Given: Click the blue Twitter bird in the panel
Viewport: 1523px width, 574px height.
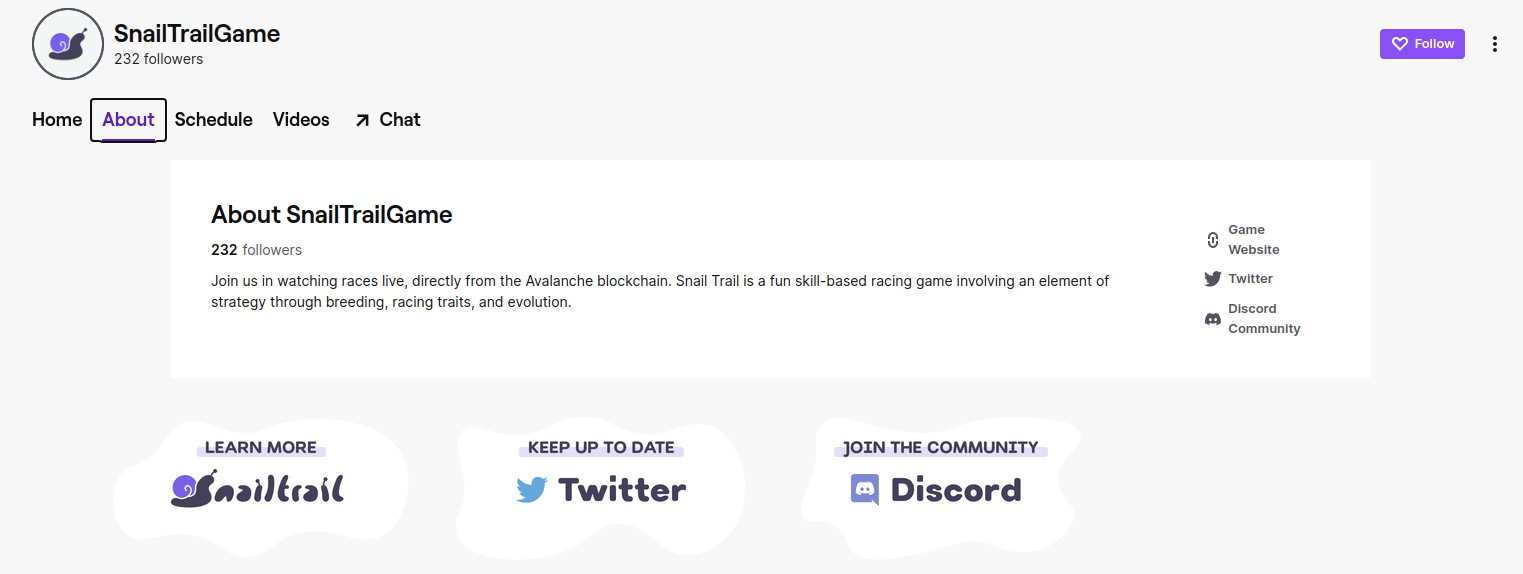Looking at the screenshot, I should (x=532, y=490).
